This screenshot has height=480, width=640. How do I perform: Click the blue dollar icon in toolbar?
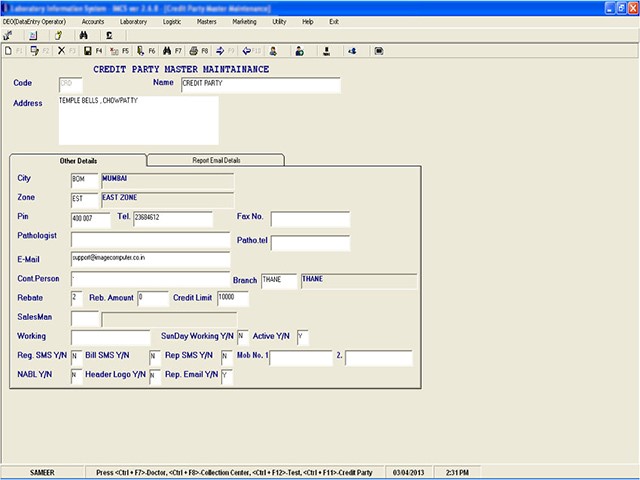(352, 51)
